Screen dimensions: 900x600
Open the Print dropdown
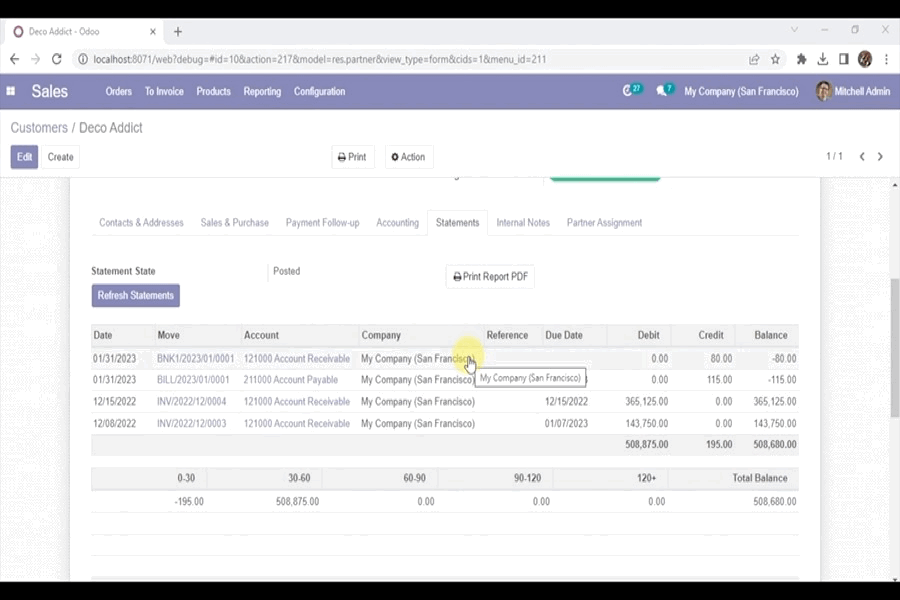tap(352, 157)
